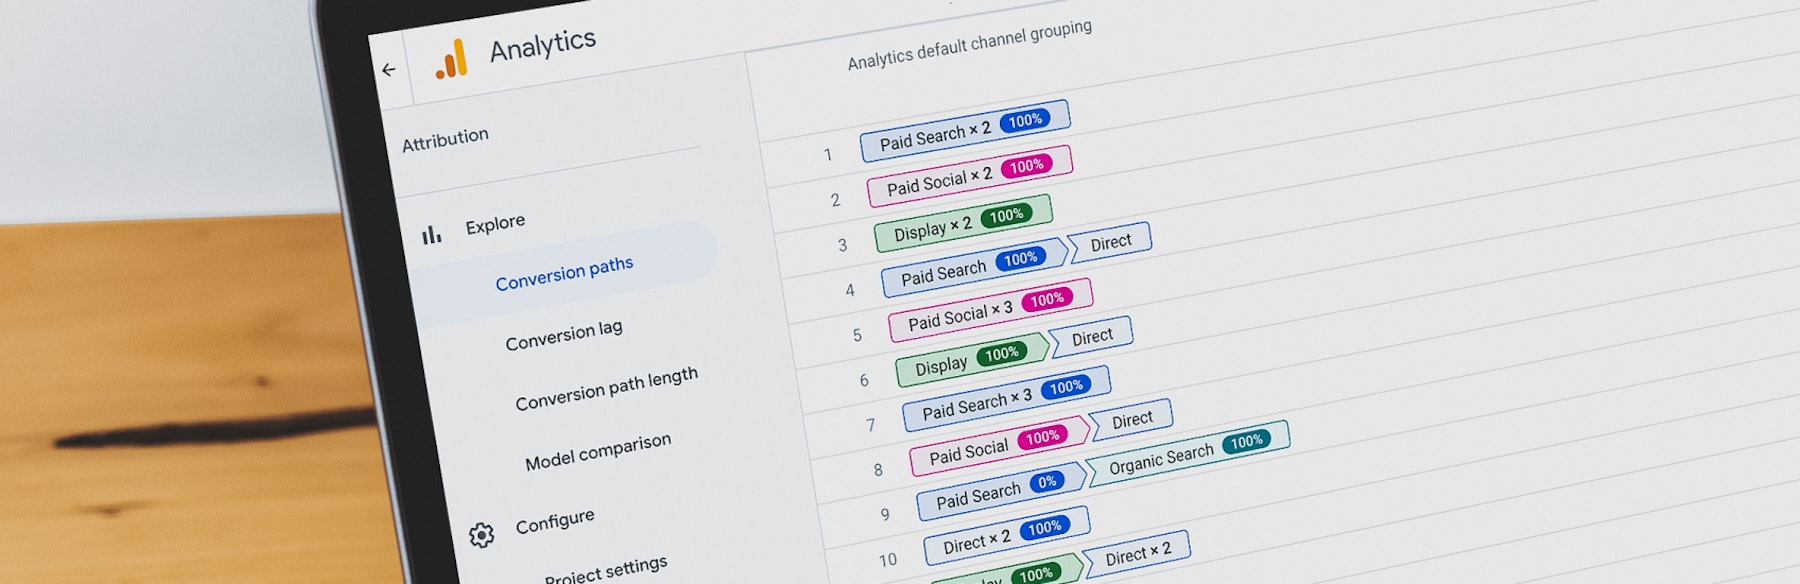Click the Attribution heading in sidebar
This screenshot has height=584, width=1800.
pyautogui.click(x=445, y=139)
